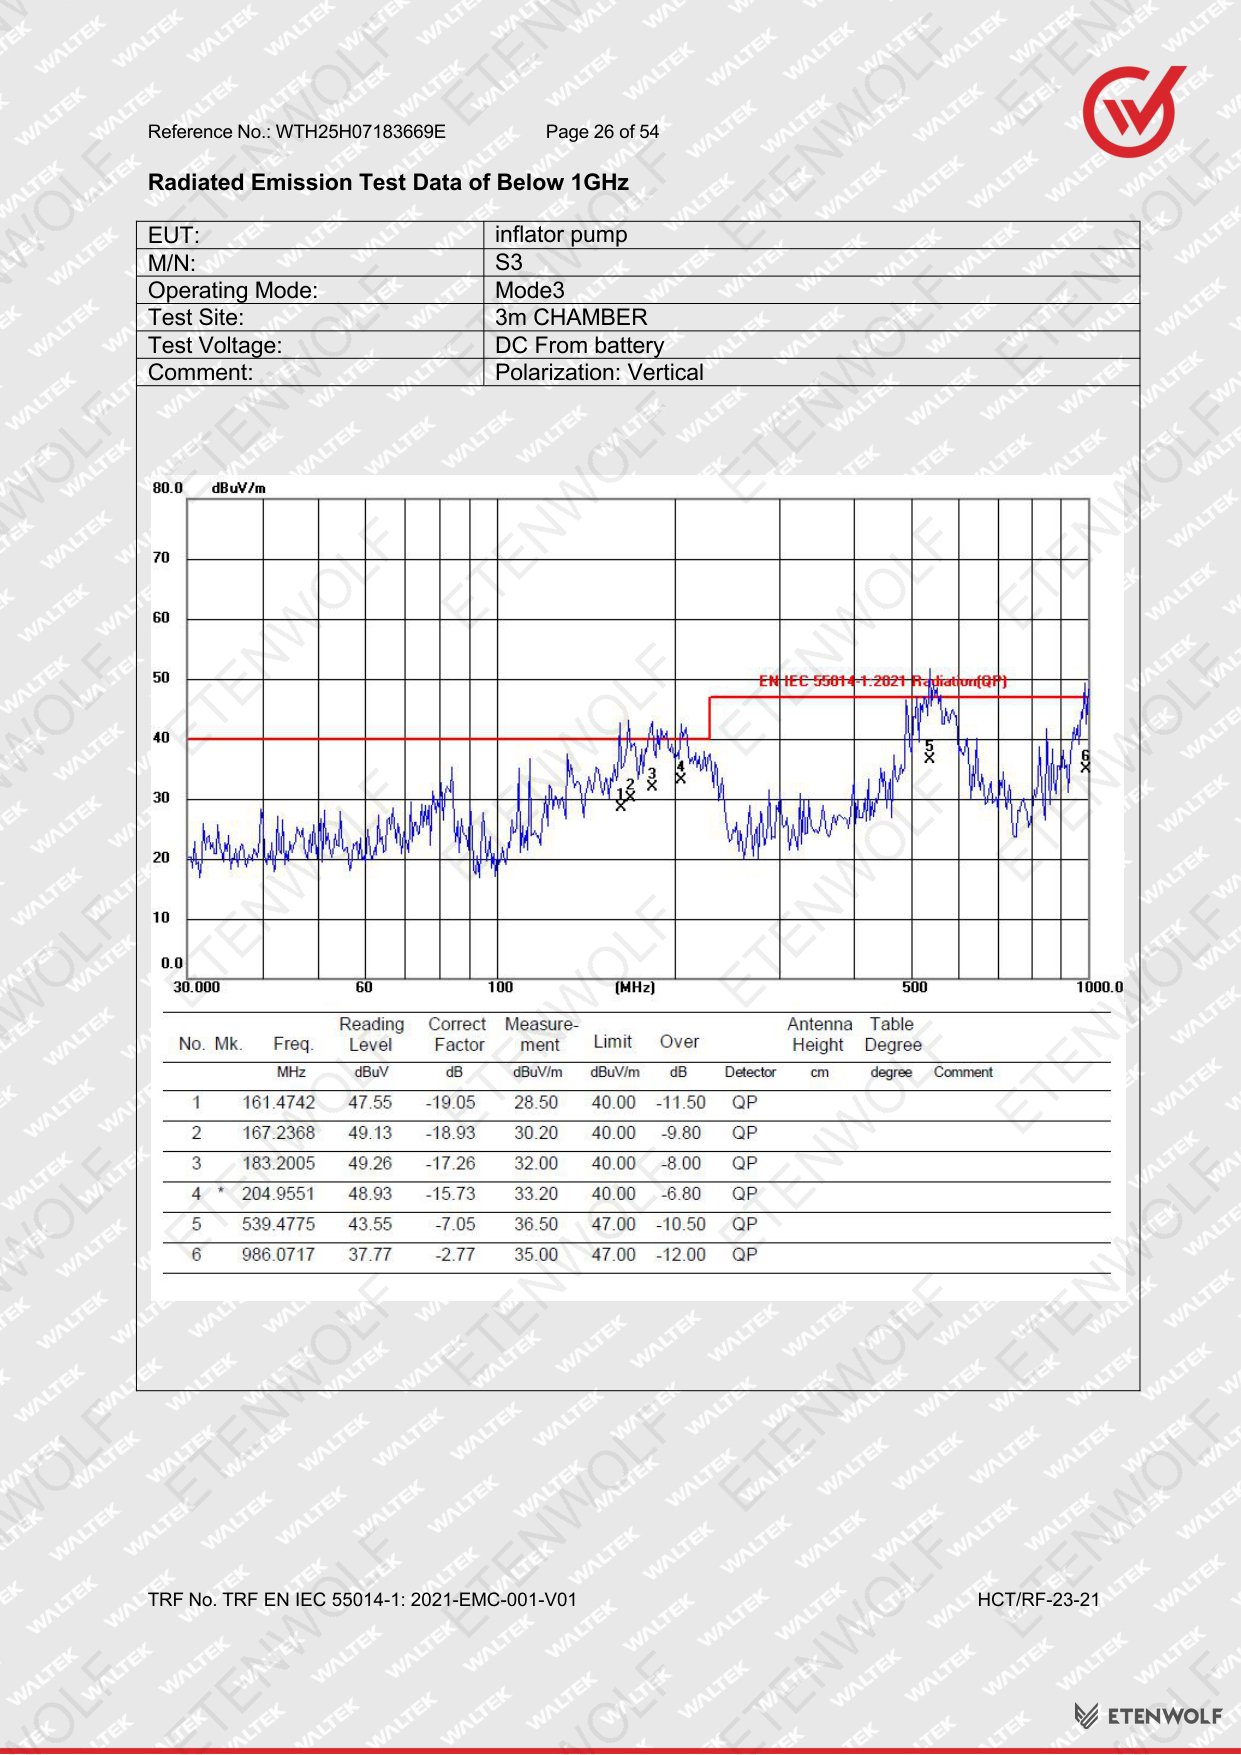The width and height of the screenshot is (1241, 1755).
Task: Click the 'Freq.' column header
Action: coord(293,1044)
